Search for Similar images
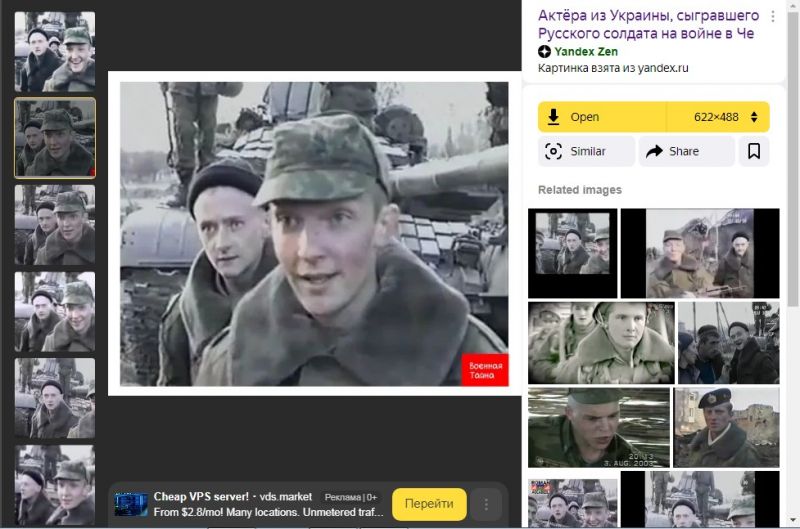Viewport: 800px width, 529px height. [x=586, y=152]
